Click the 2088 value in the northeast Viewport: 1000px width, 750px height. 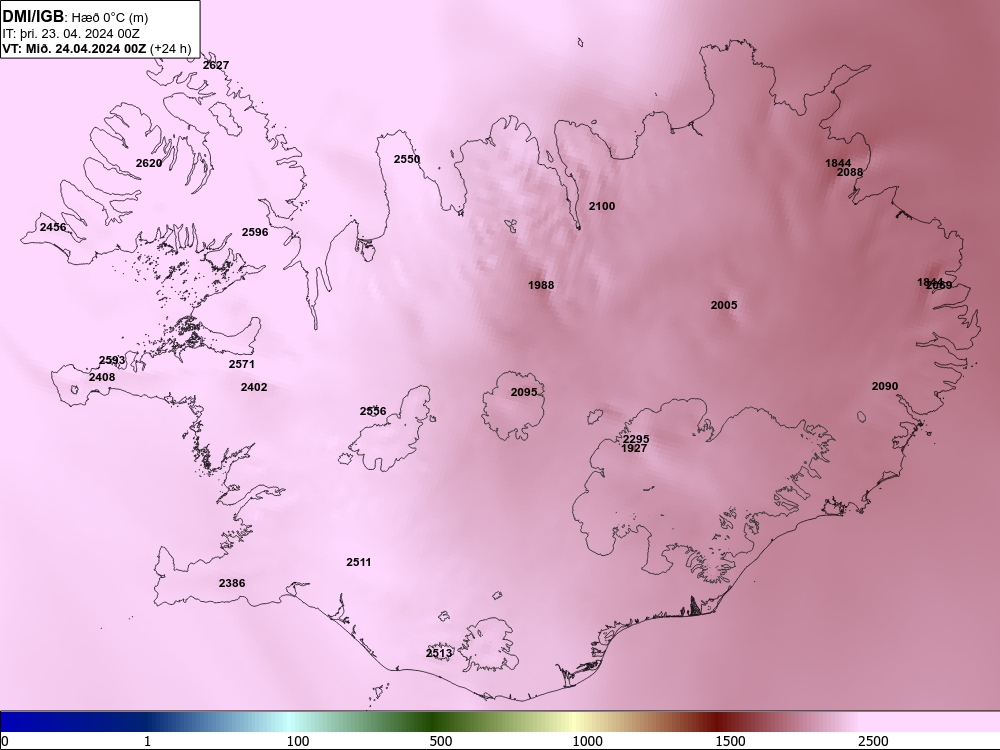click(850, 172)
